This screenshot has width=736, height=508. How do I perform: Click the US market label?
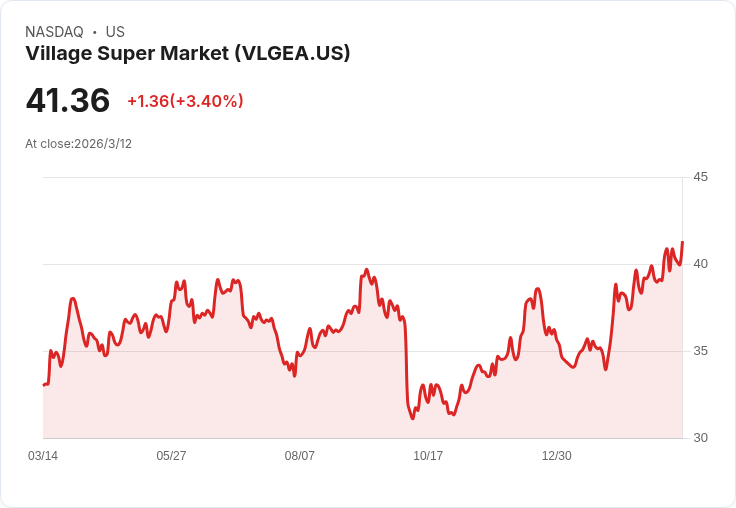click(x=115, y=32)
